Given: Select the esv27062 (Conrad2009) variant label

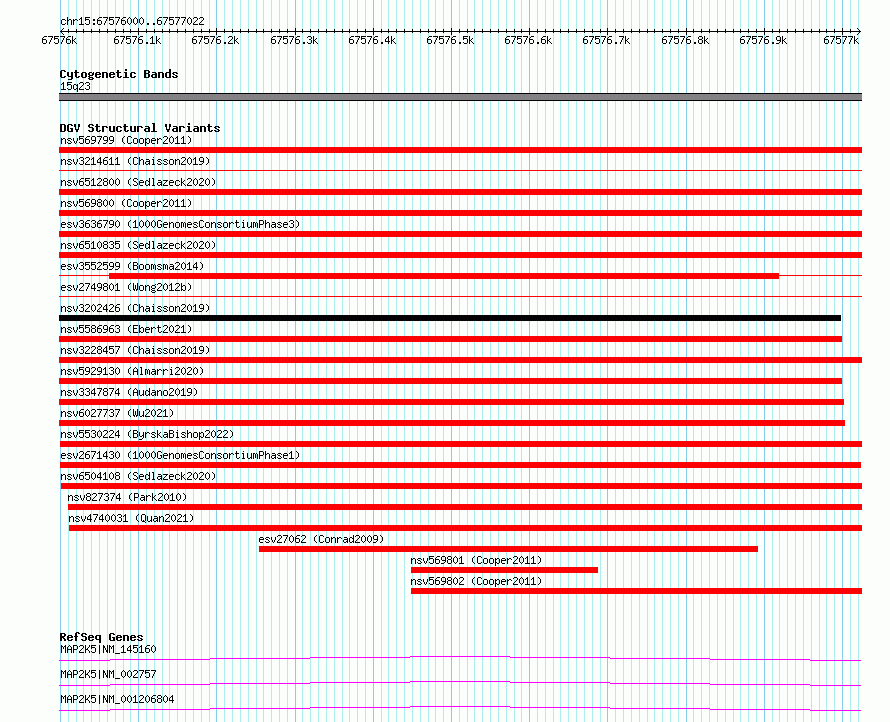Looking at the screenshot, I should (321, 539).
